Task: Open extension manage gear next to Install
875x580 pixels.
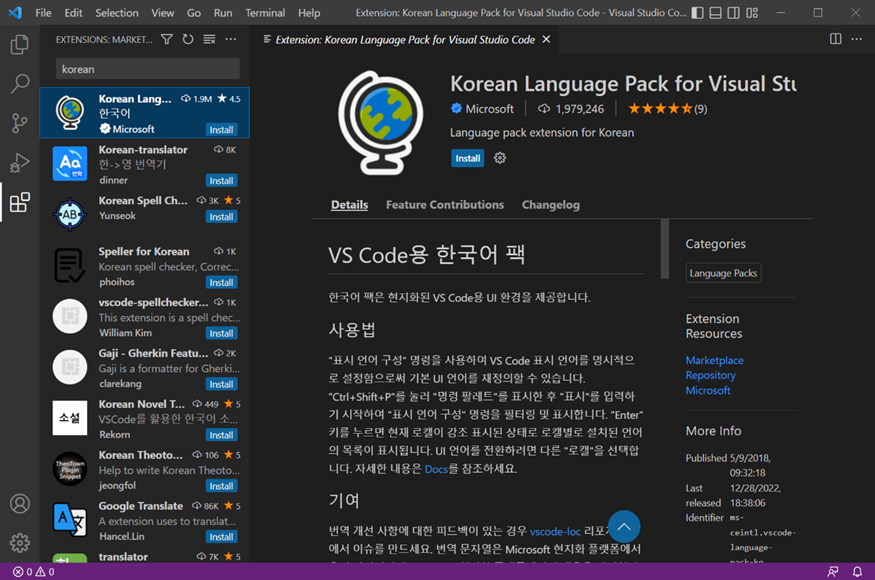Action: (499, 158)
